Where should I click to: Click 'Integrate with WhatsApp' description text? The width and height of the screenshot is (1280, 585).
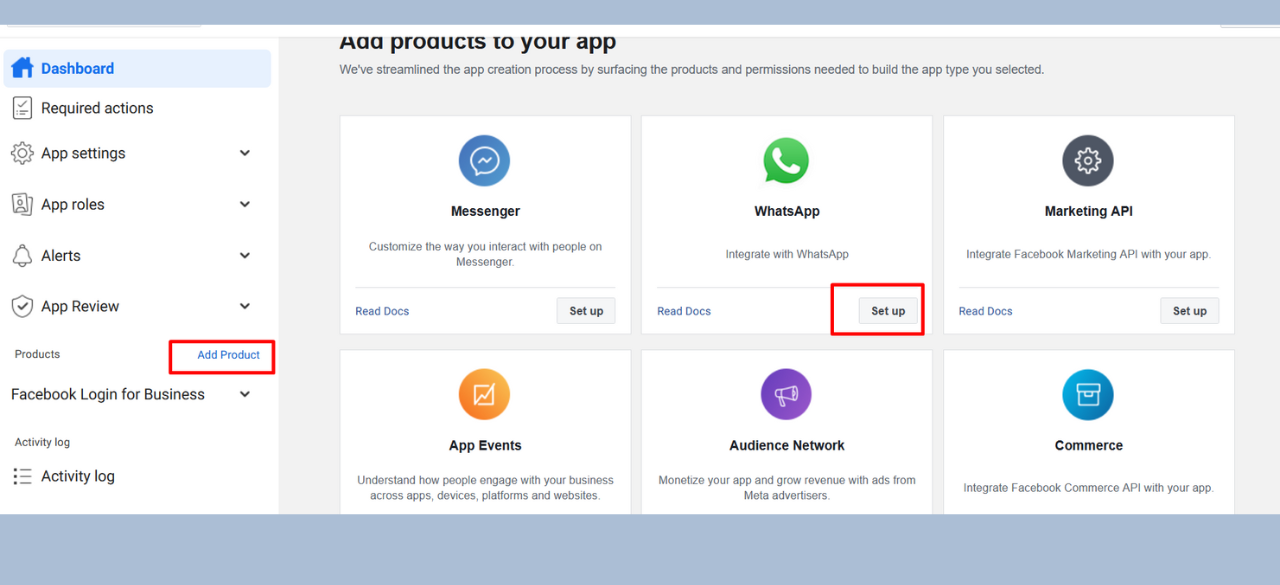(x=787, y=254)
